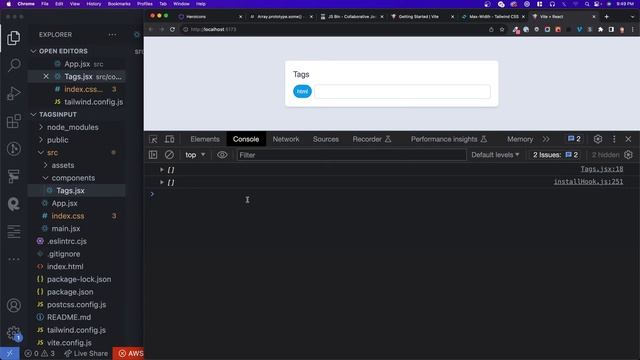The width and height of the screenshot is (640, 360).
Task: Click the remote window indicator in status bar
Action: (x=9, y=353)
